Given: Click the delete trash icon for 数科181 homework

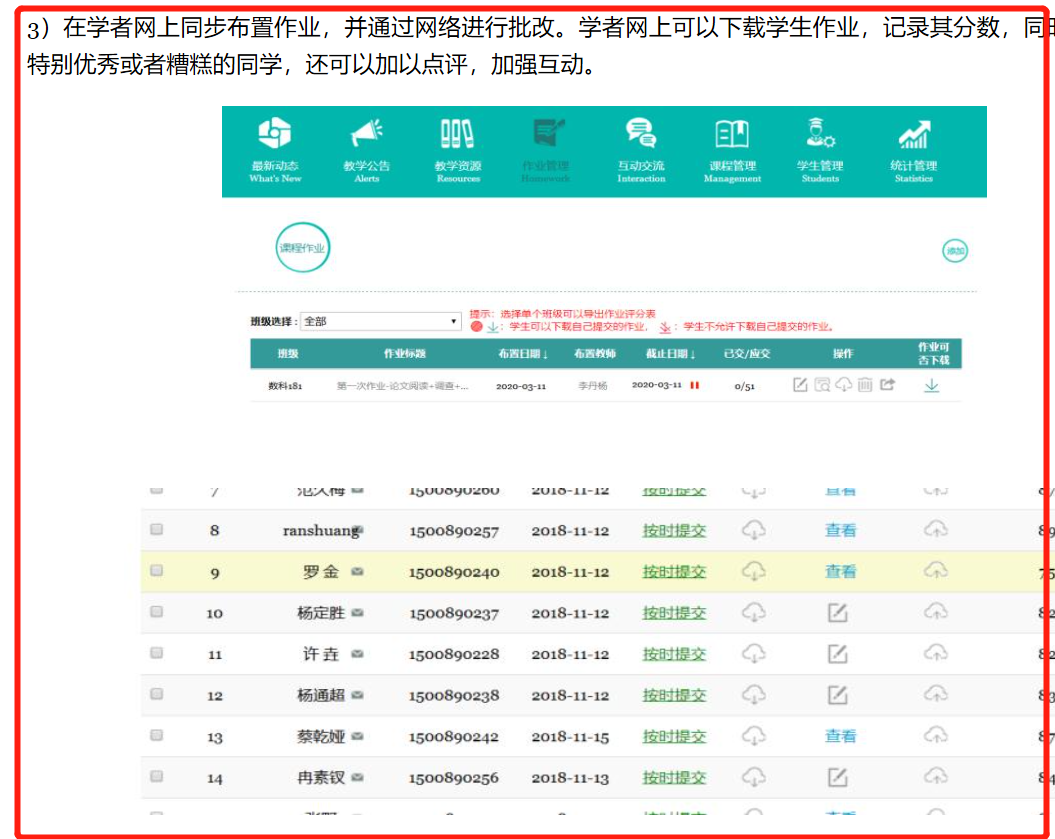Looking at the screenshot, I should click(x=865, y=385).
